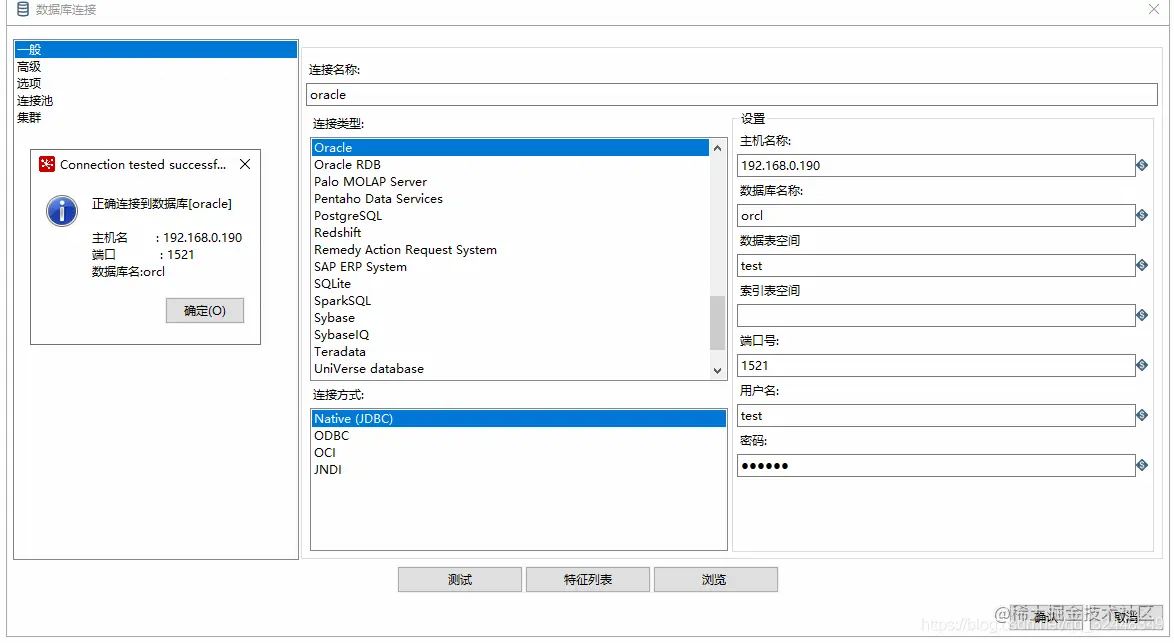Click the blue information icon in popup
The width and height of the screenshot is (1174, 643).
coord(62,211)
